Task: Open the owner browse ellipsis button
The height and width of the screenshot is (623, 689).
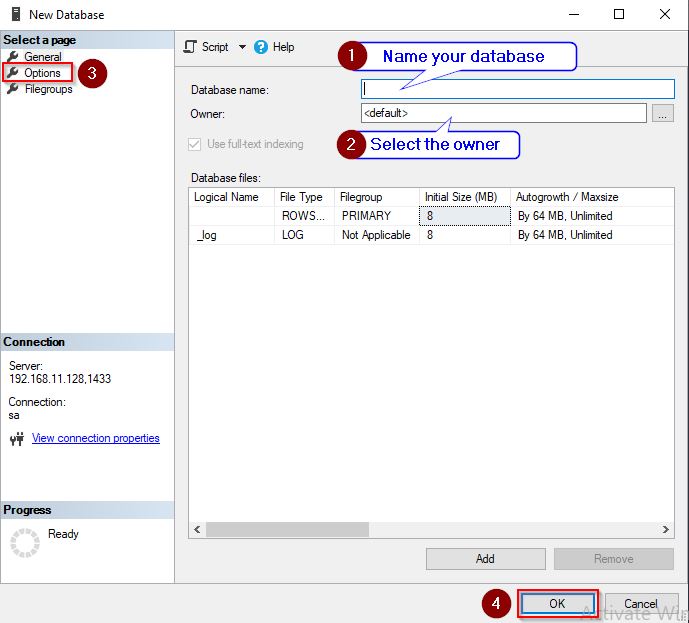Action: pyautogui.click(x=662, y=113)
